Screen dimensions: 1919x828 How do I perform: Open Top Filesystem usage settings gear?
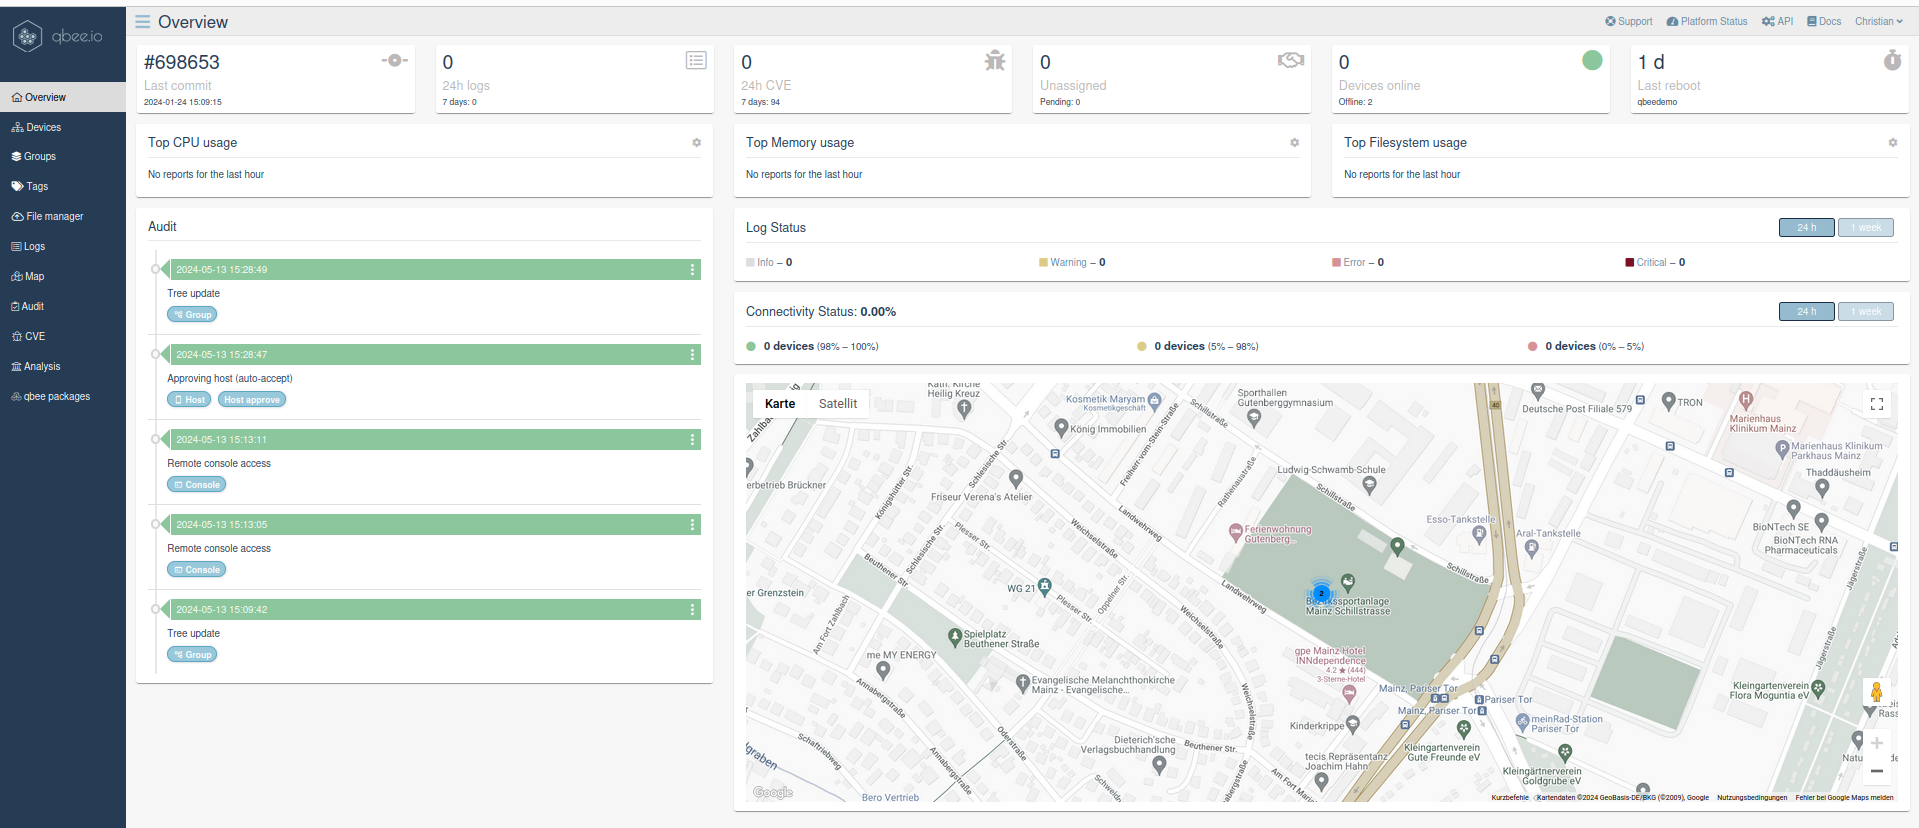pyautogui.click(x=1893, y=143)
